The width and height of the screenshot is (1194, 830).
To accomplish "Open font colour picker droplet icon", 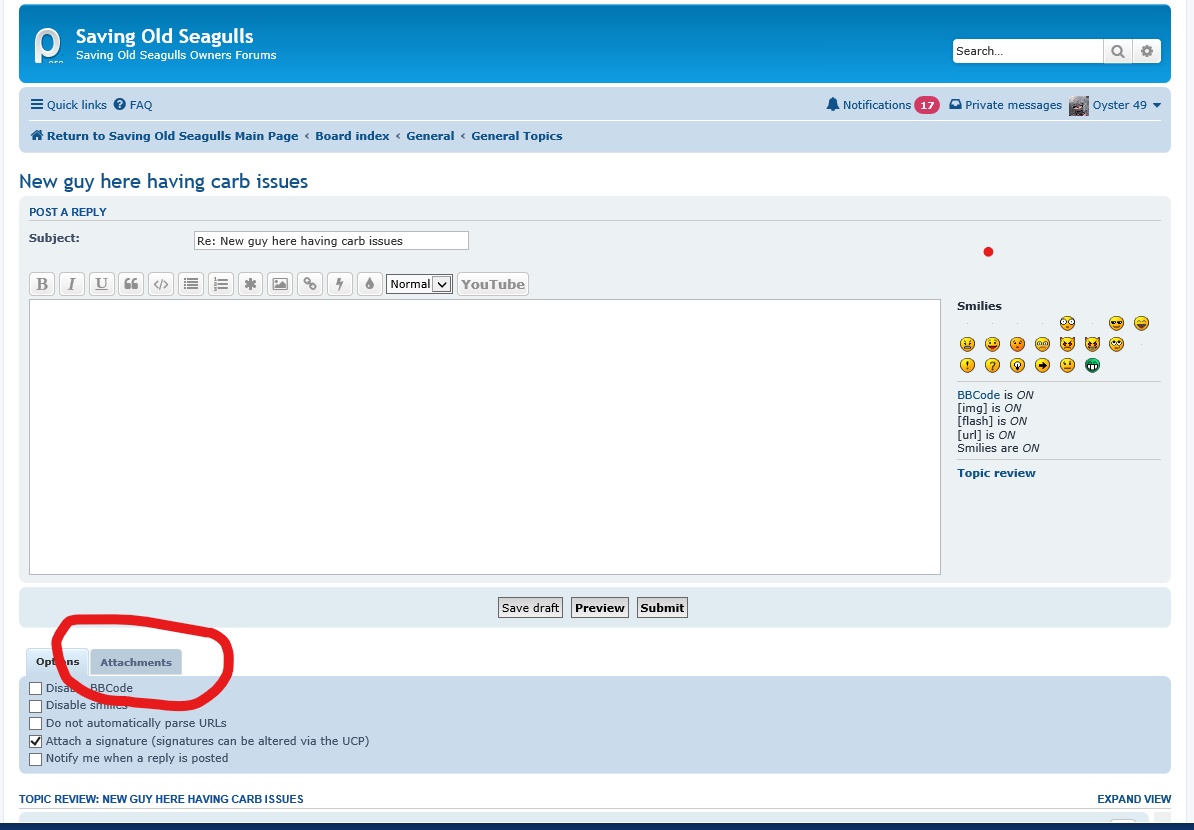I will point(369,284).
